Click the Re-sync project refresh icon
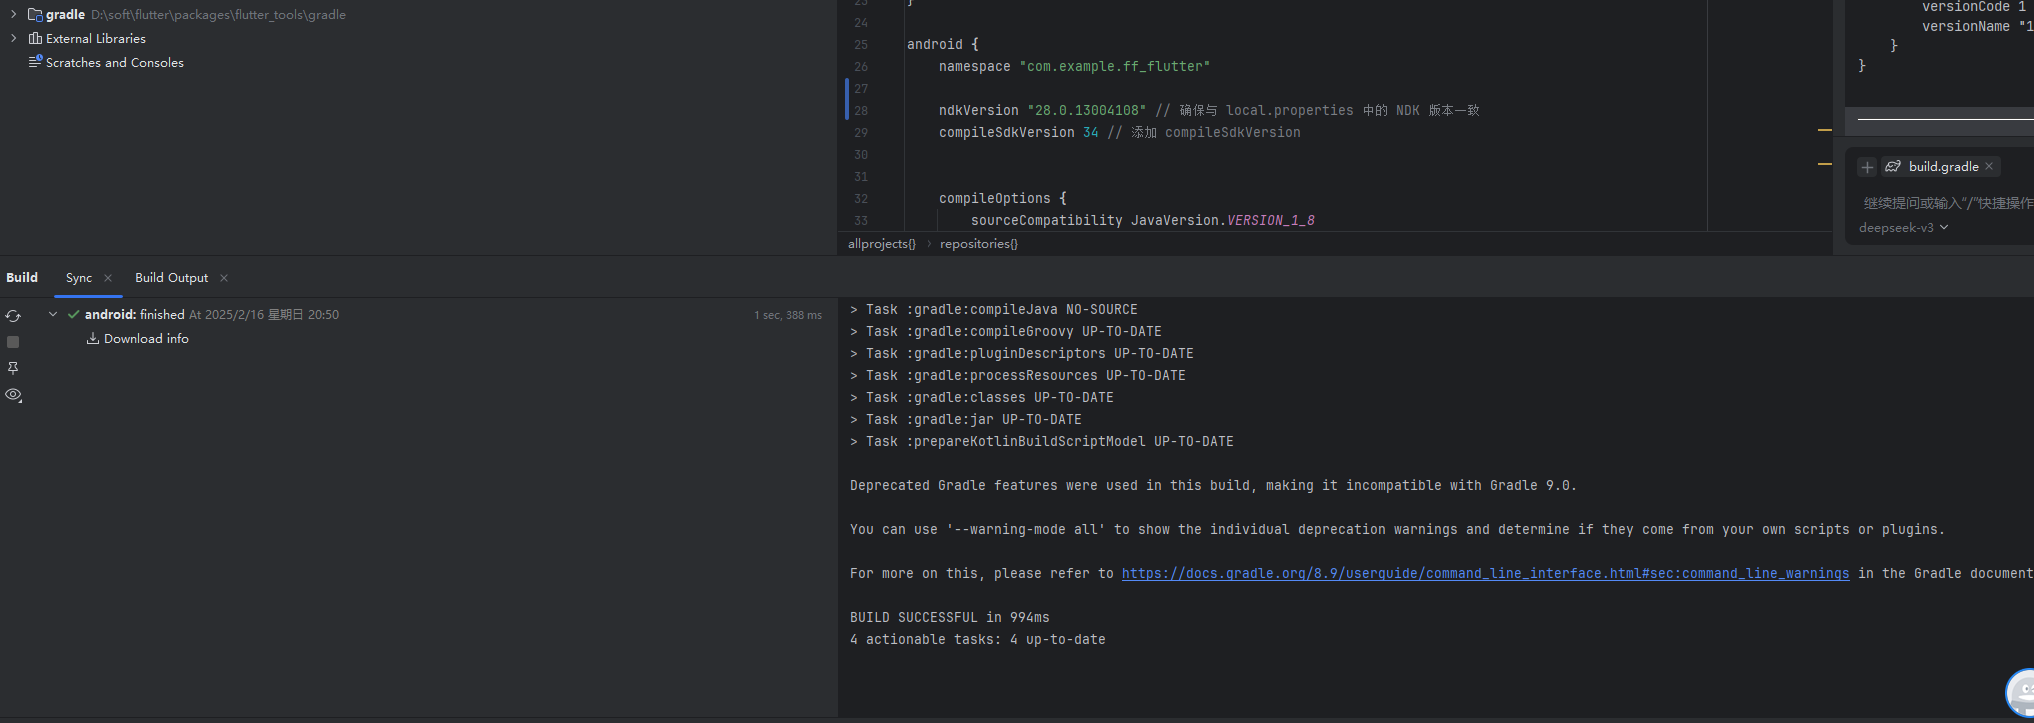The image size is (2034, 723). click(x=13, y=316)
